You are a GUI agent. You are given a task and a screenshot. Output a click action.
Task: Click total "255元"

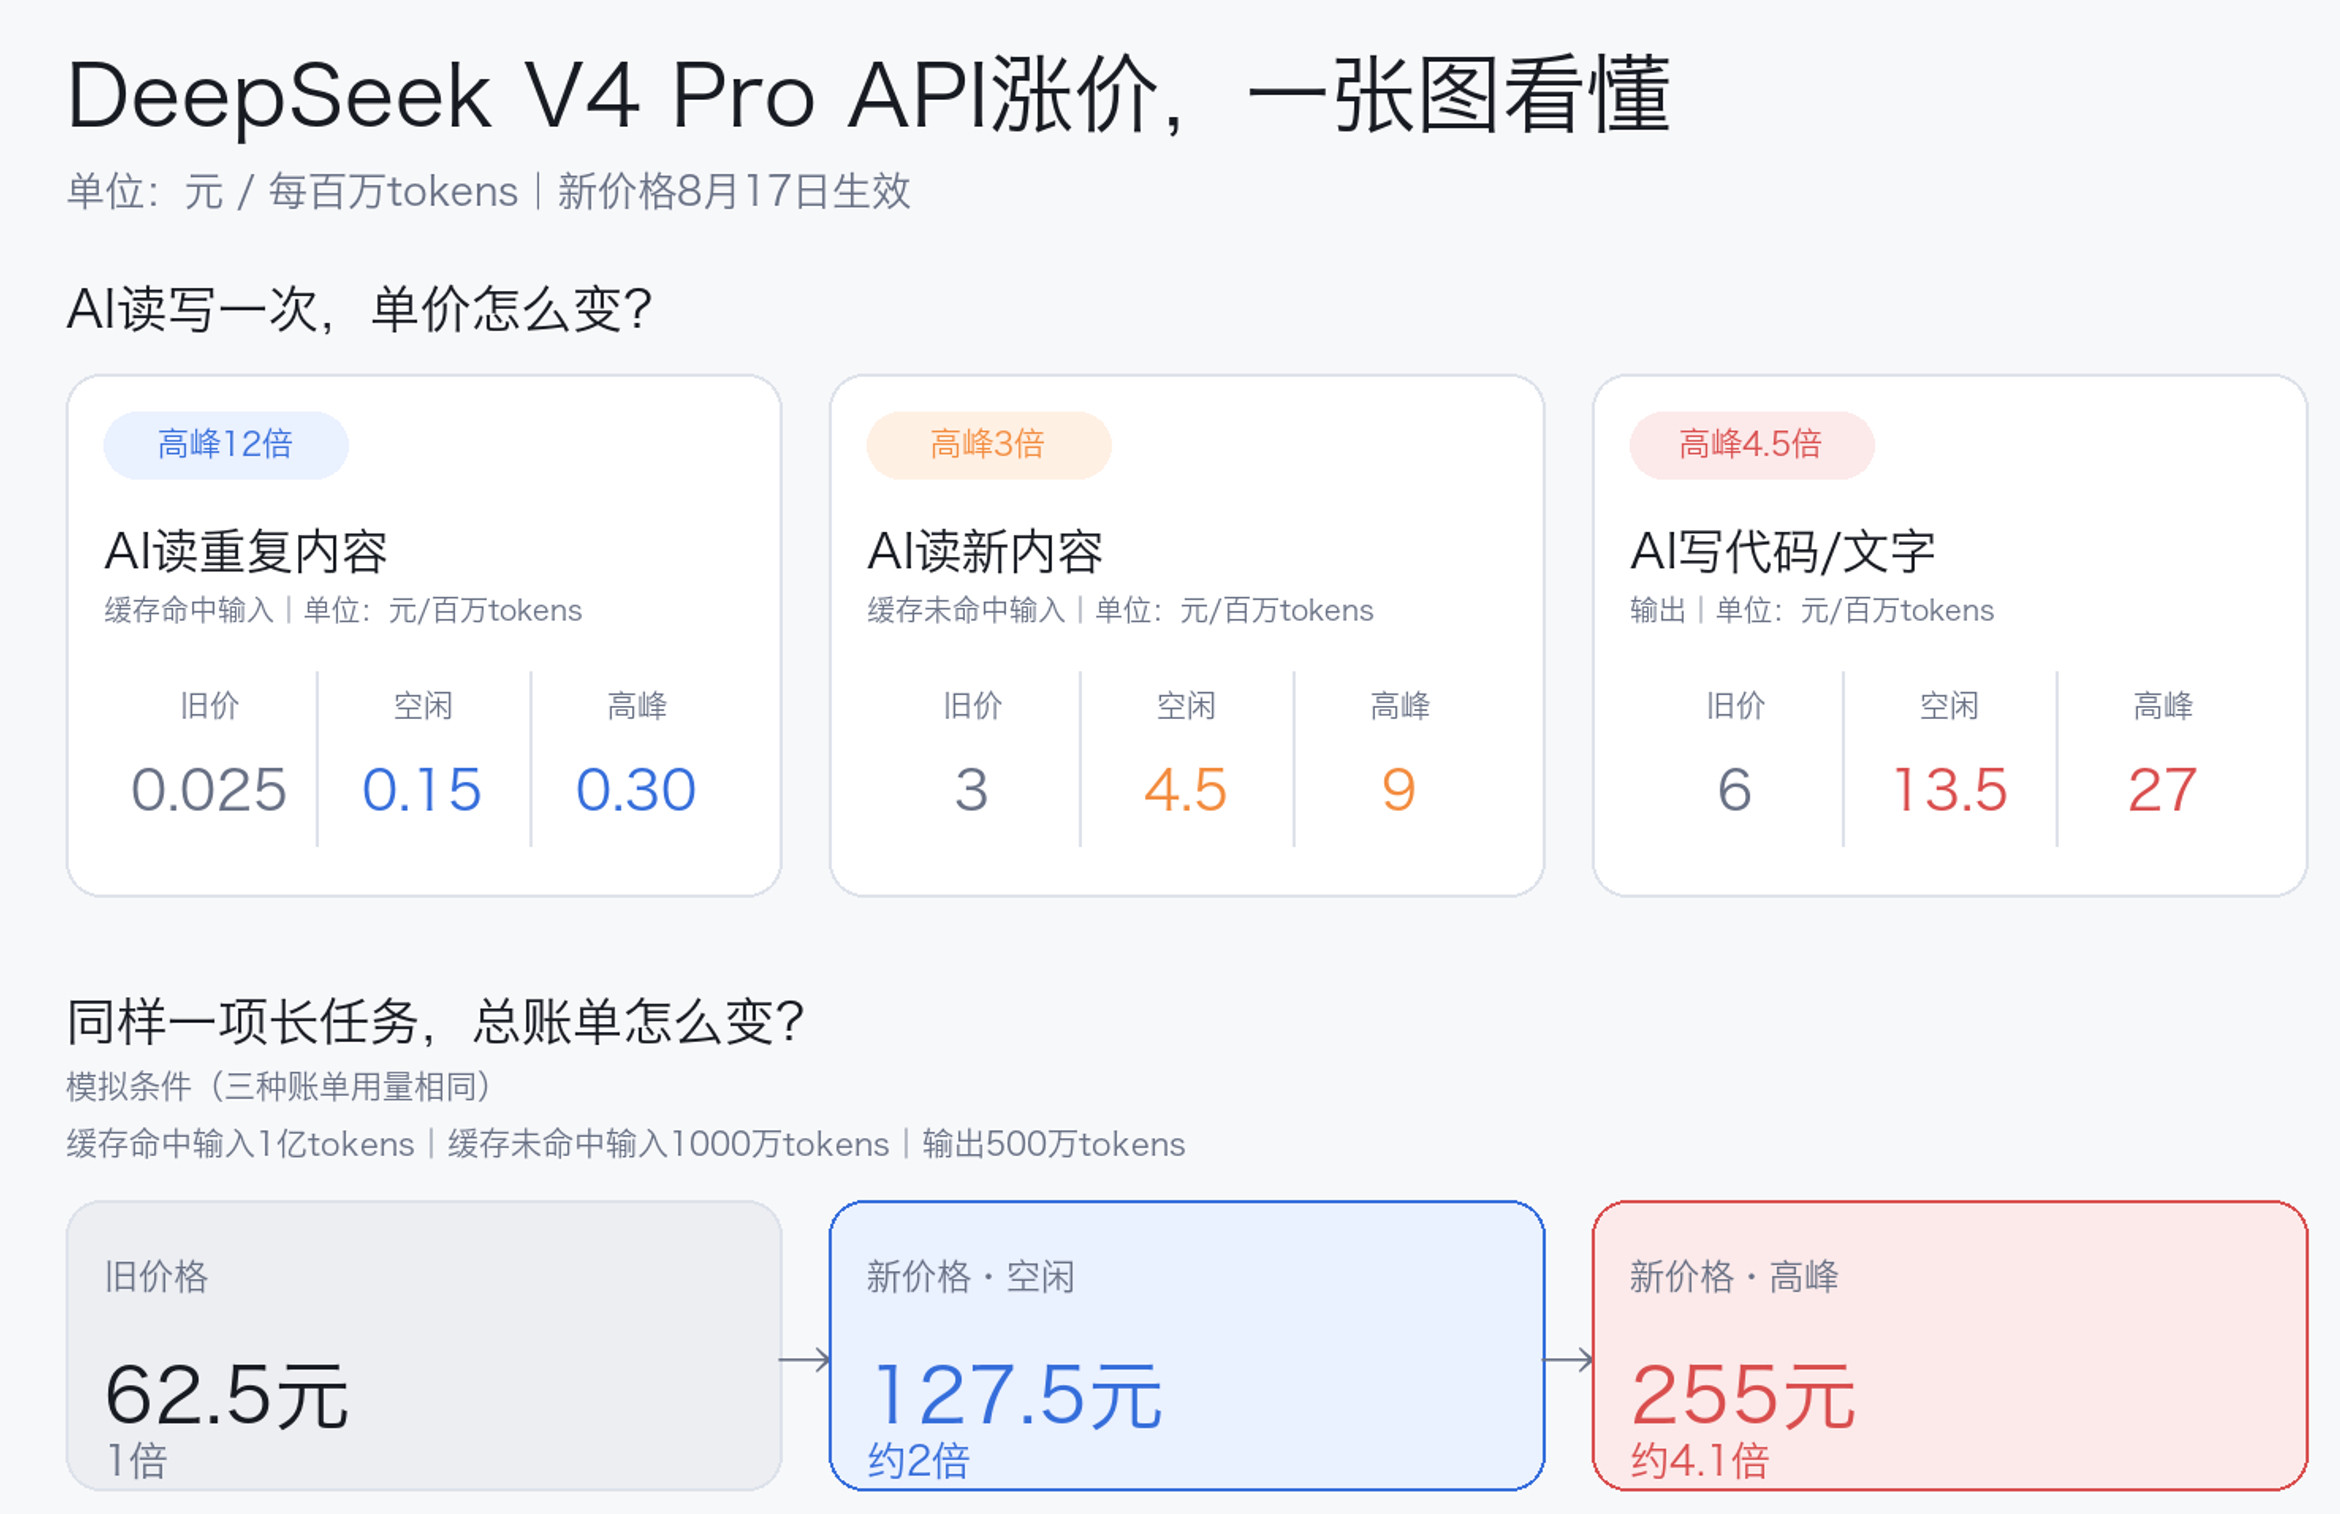click(1743, 1396)
